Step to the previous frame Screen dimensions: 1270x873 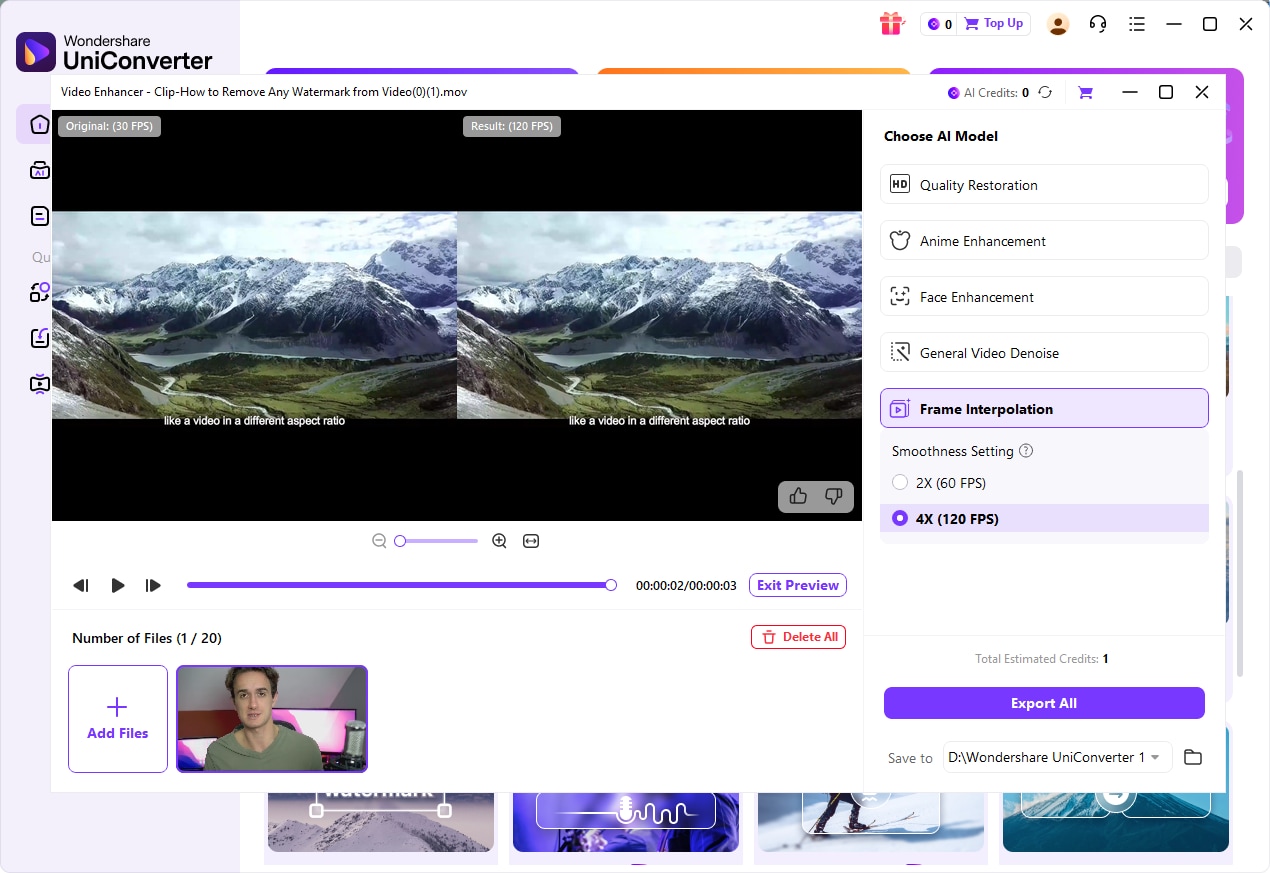point(81,586)
